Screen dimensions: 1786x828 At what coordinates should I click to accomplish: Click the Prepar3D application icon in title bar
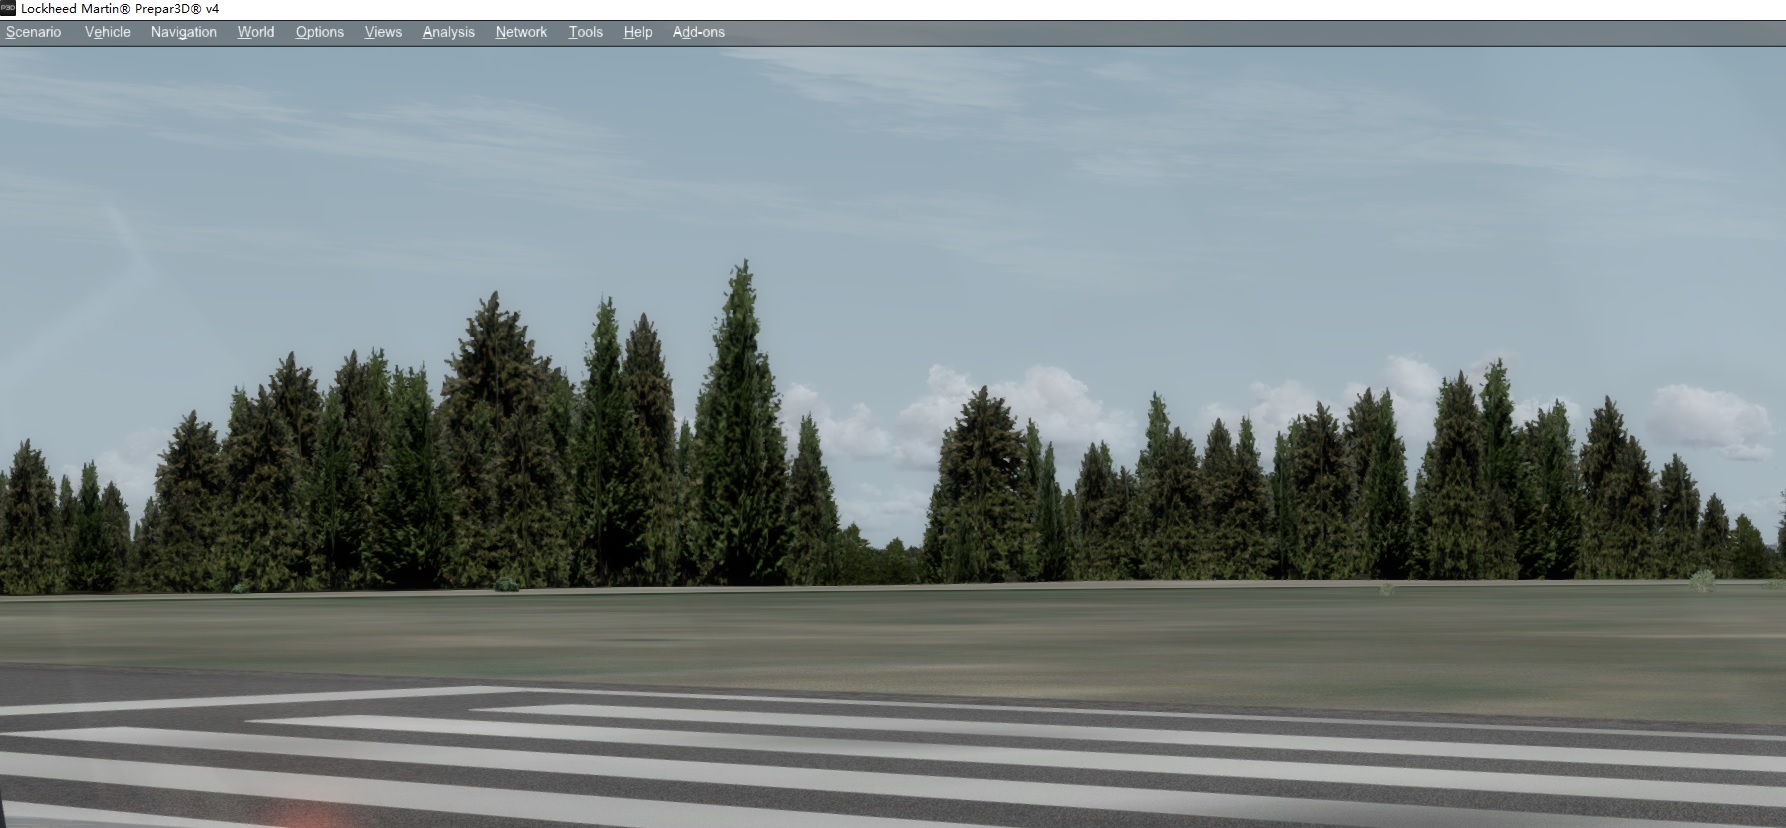click(8, 8)
